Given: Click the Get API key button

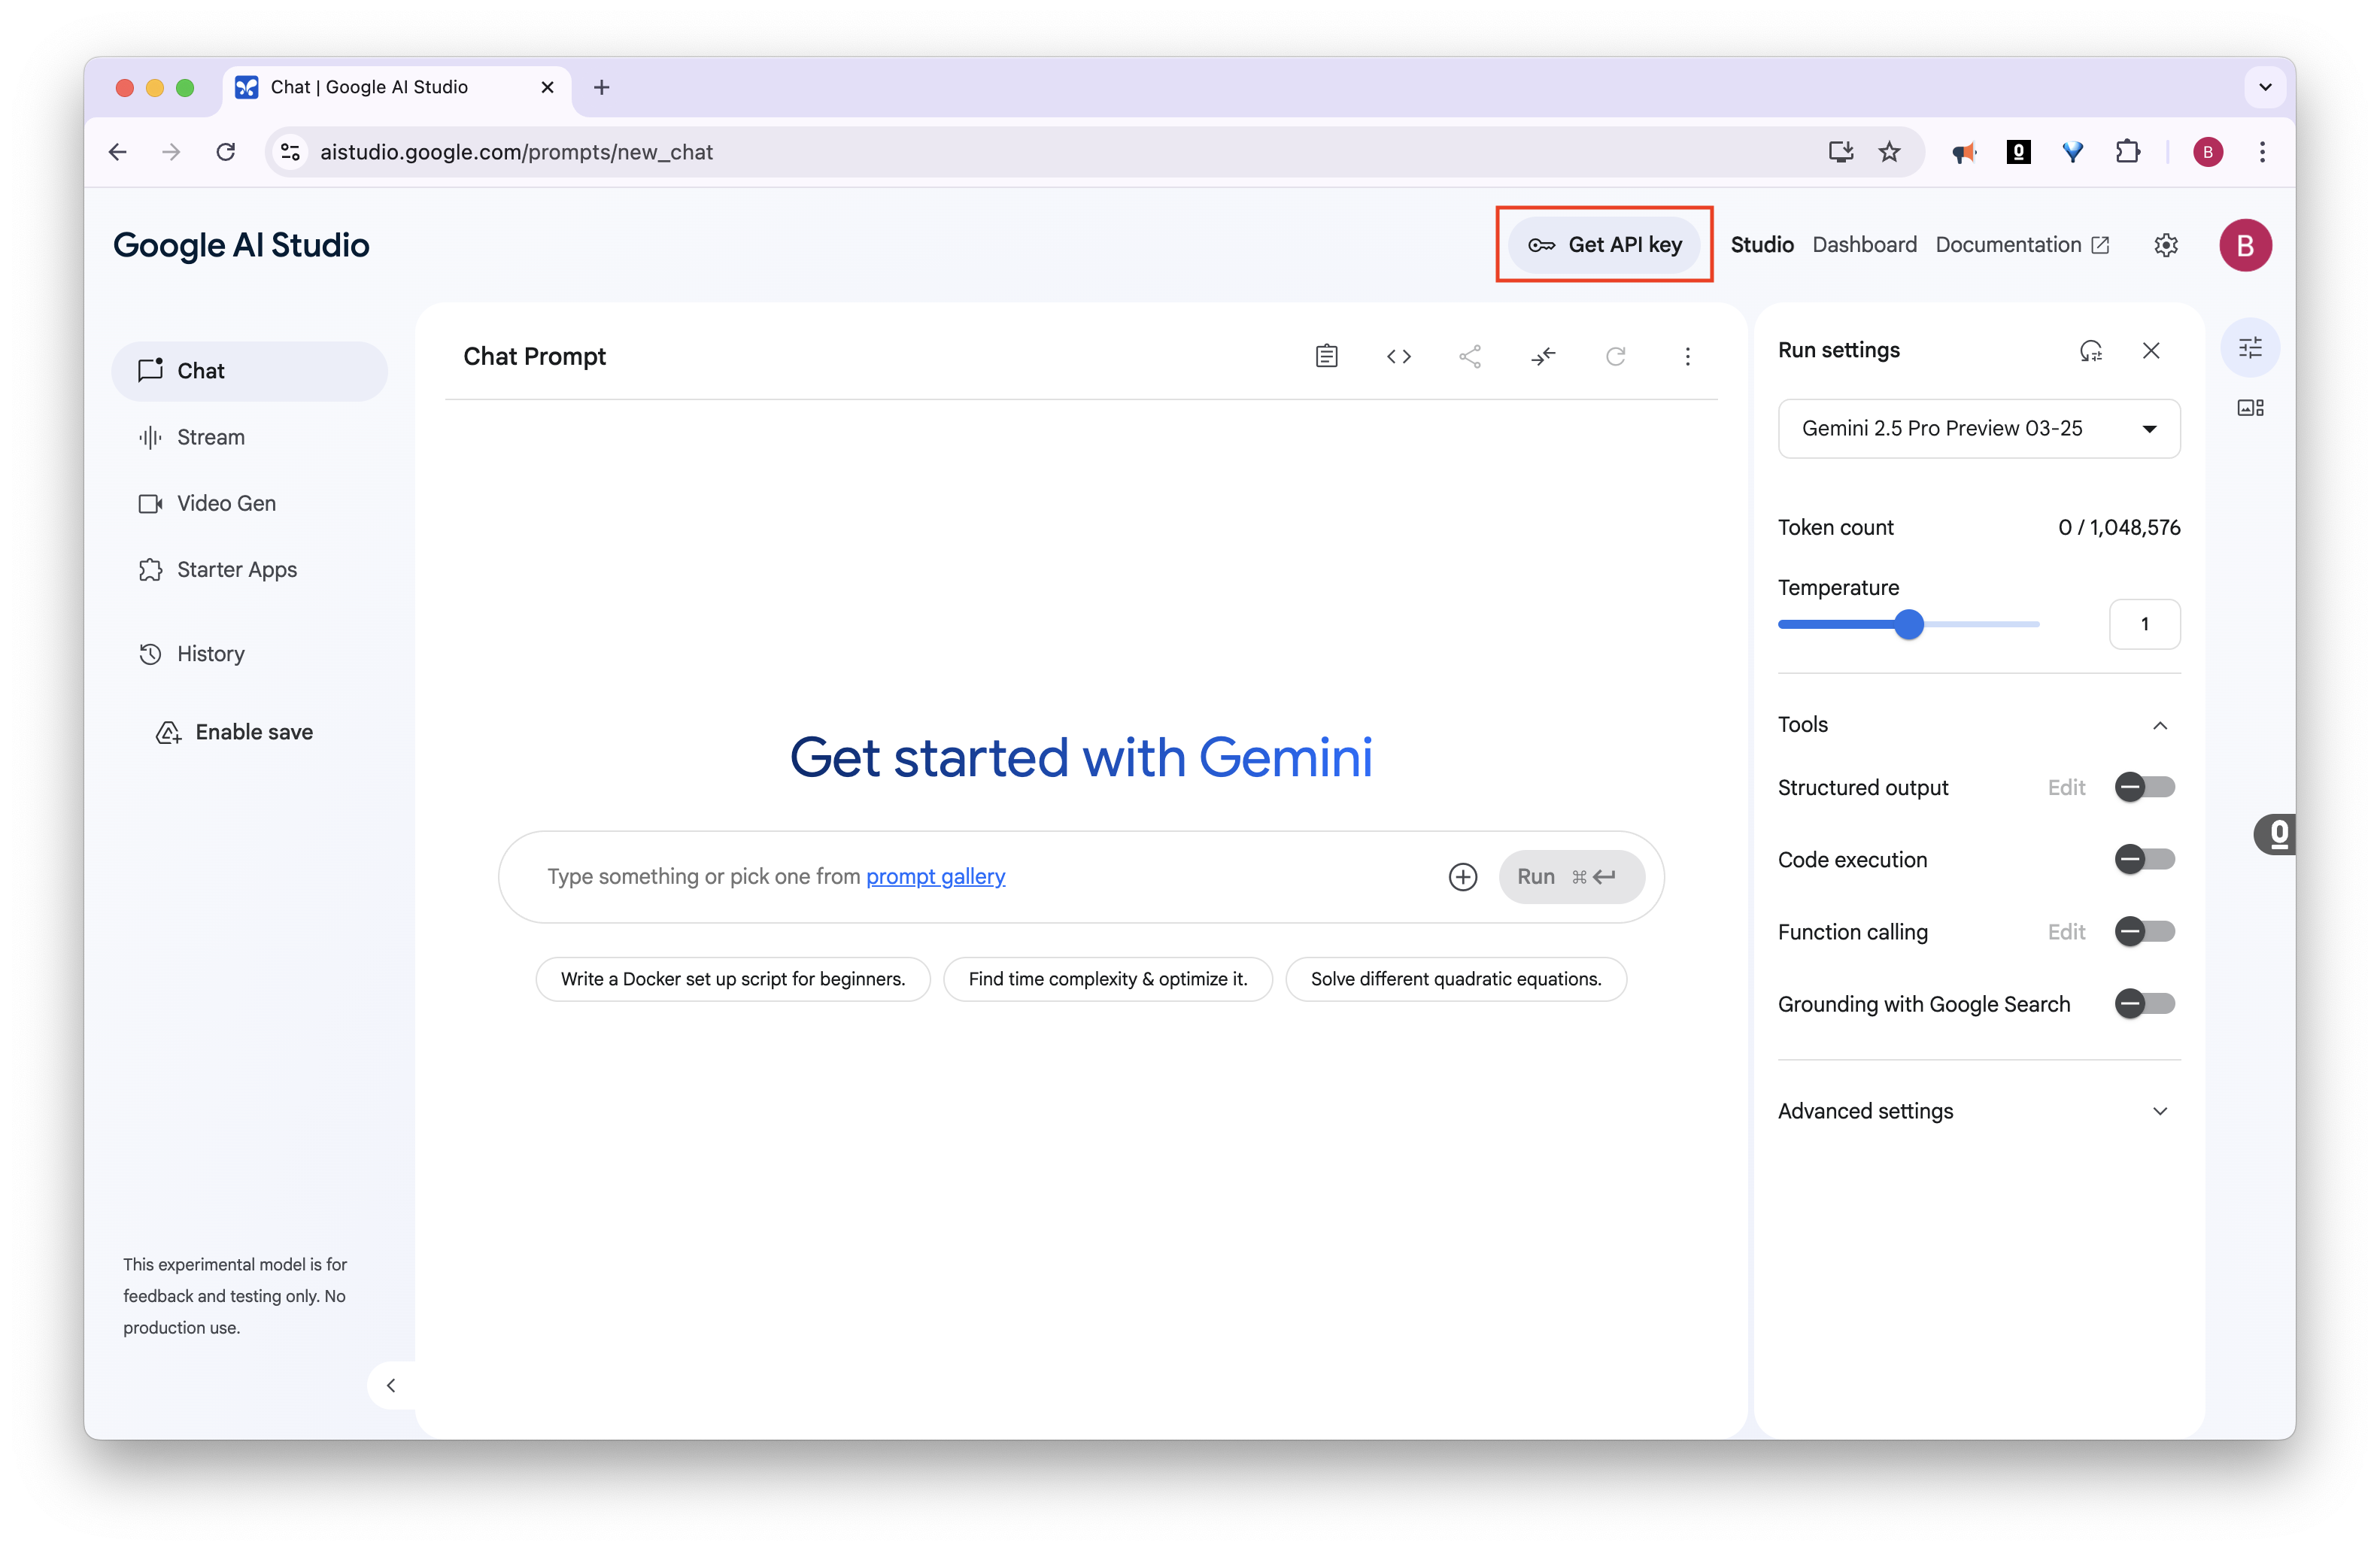Looking at the screenshot, I should (x=1603, y=245).
